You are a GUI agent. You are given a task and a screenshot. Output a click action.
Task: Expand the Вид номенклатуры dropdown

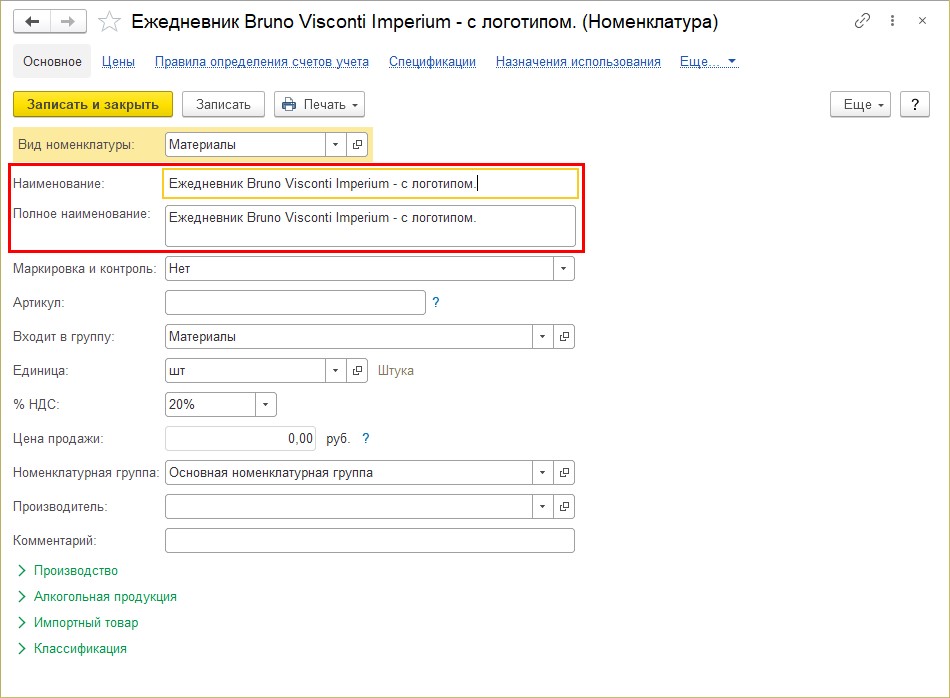pos(336,145)
